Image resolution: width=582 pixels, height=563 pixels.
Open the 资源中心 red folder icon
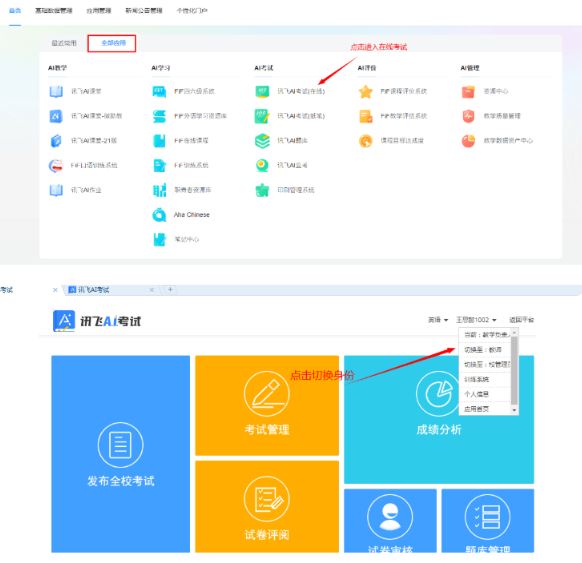coord(468,91)
